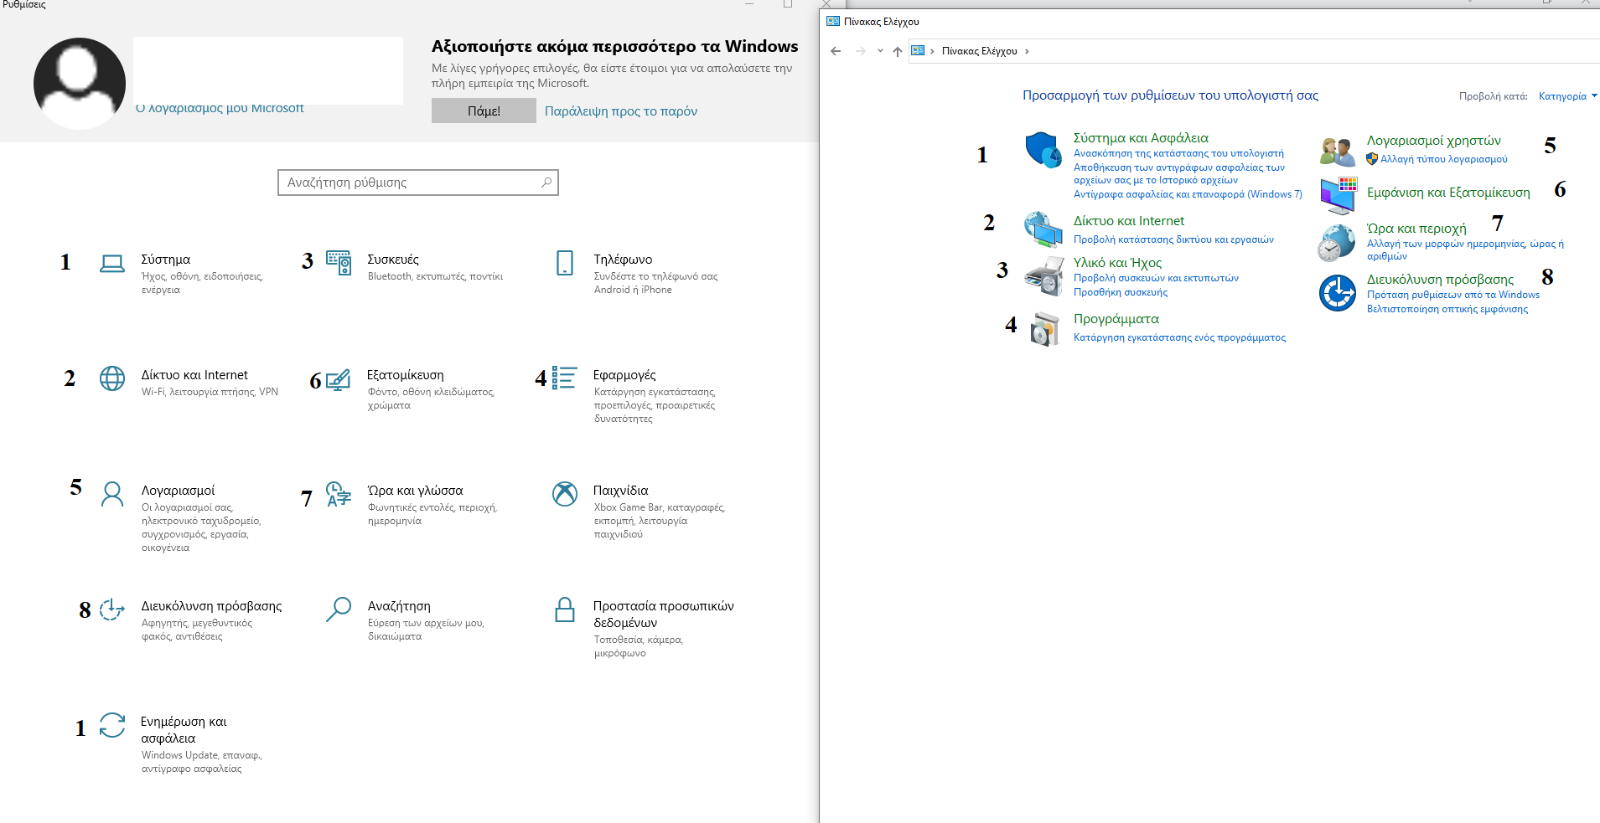Viewport: 1600px width, 823px height.
Task: Click the Εφαρμογές title text in Settings
Action: click(x=624, y=375)
